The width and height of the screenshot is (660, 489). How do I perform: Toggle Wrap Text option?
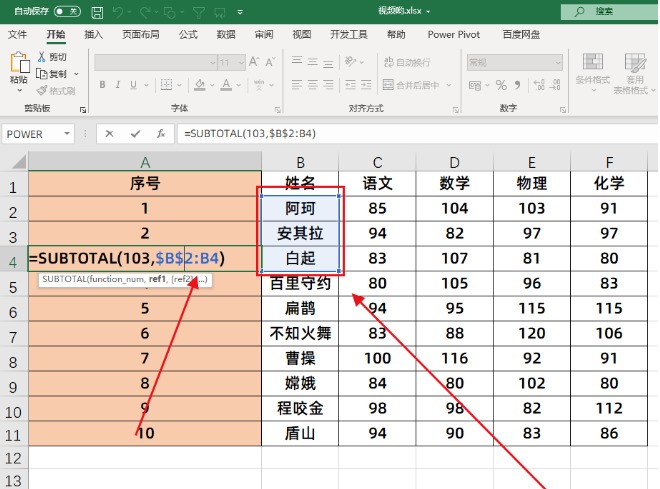(407, 62)
